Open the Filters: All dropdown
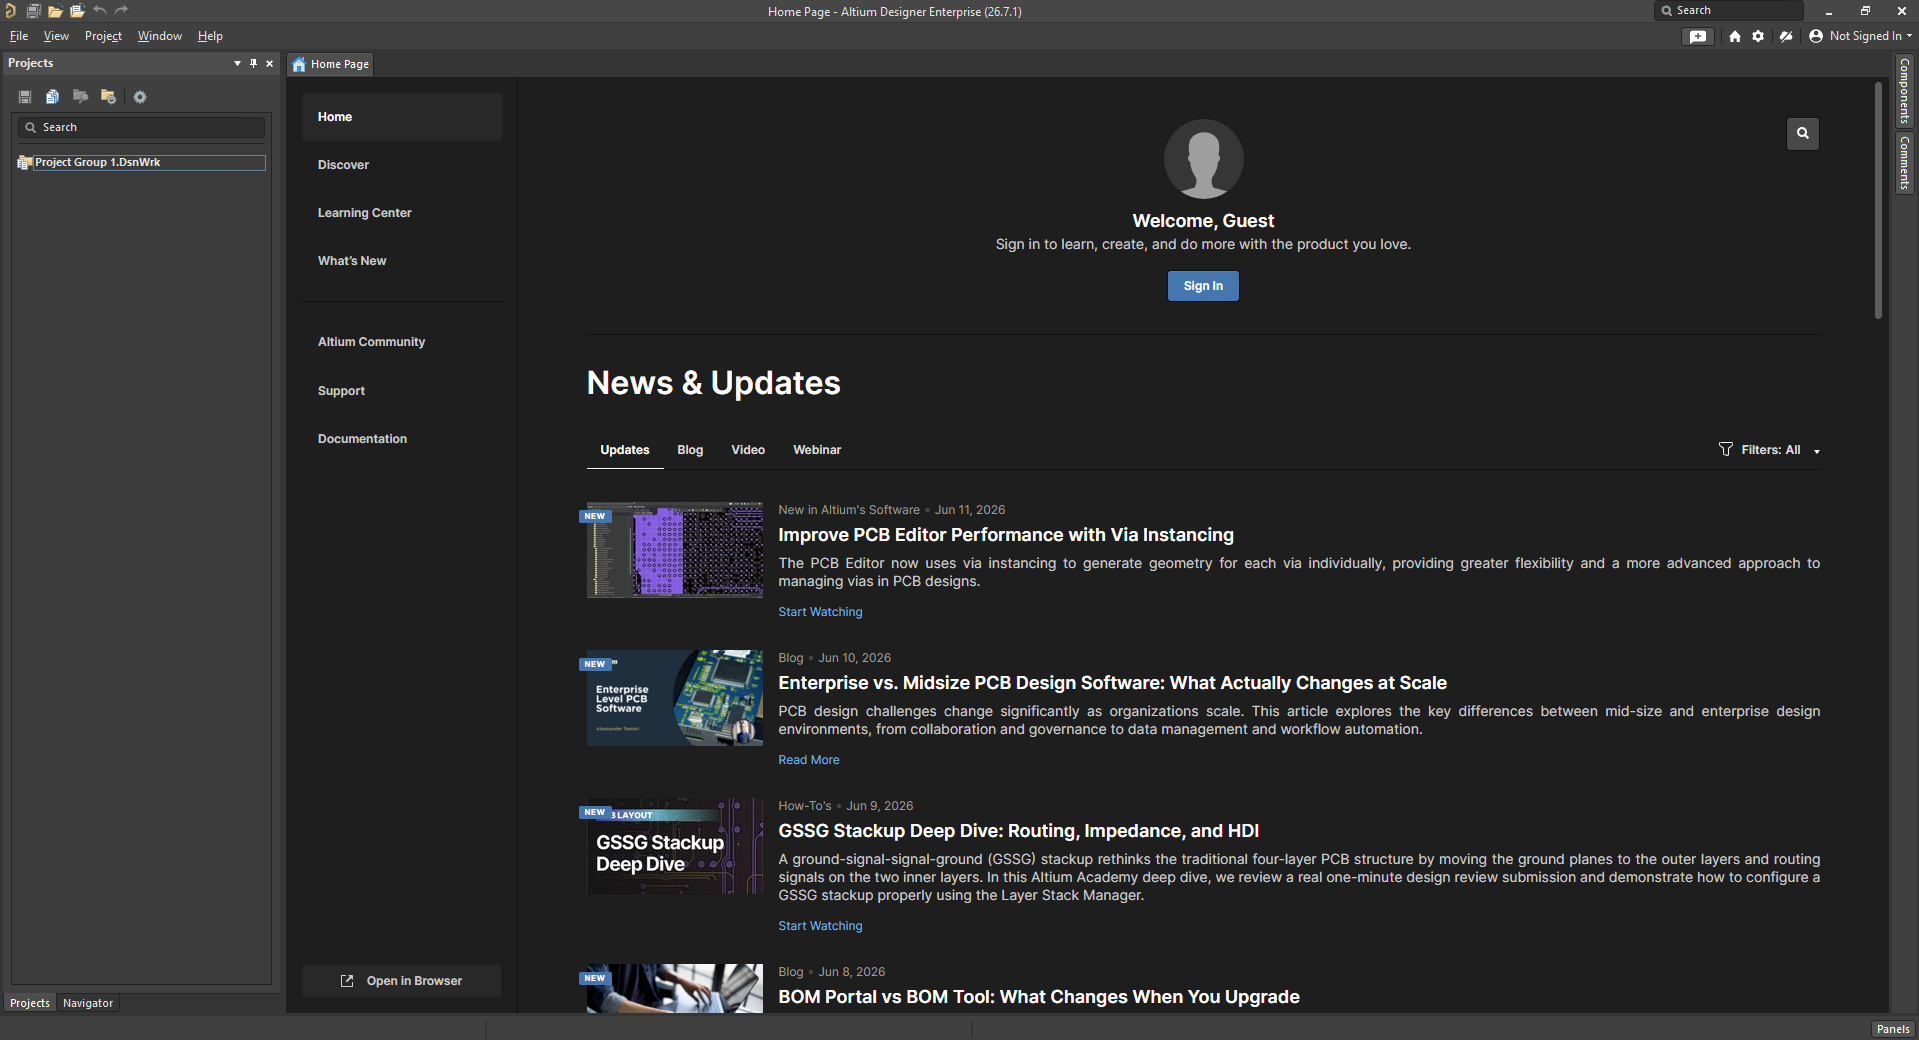This screenshot has width=1919, height=1040. 1769,450
